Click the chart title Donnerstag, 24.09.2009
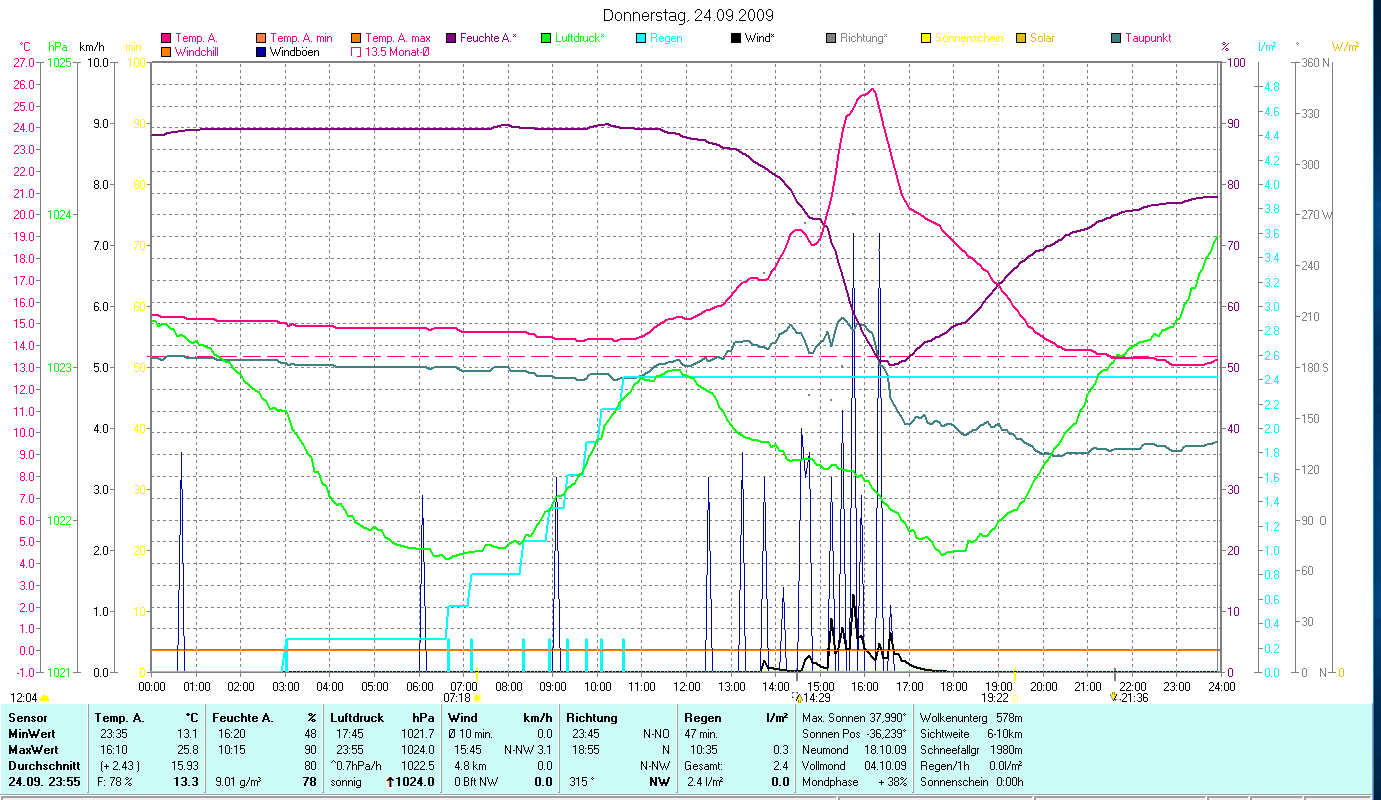 689,16
